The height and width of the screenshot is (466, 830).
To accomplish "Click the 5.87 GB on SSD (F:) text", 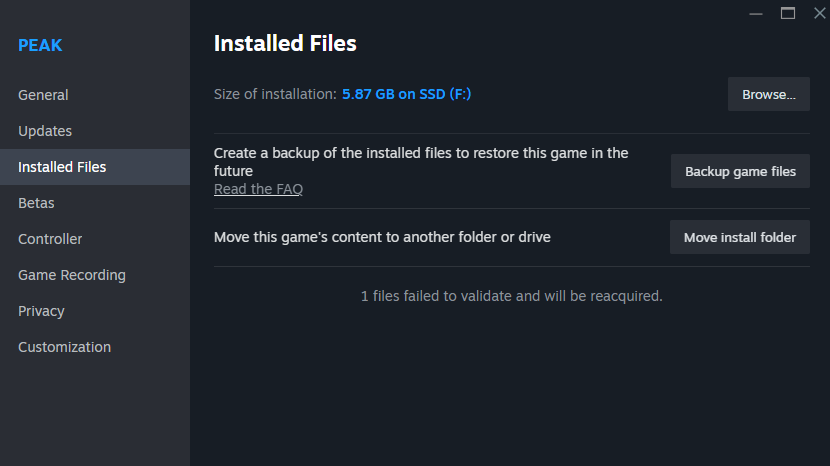I will (406, 94).
